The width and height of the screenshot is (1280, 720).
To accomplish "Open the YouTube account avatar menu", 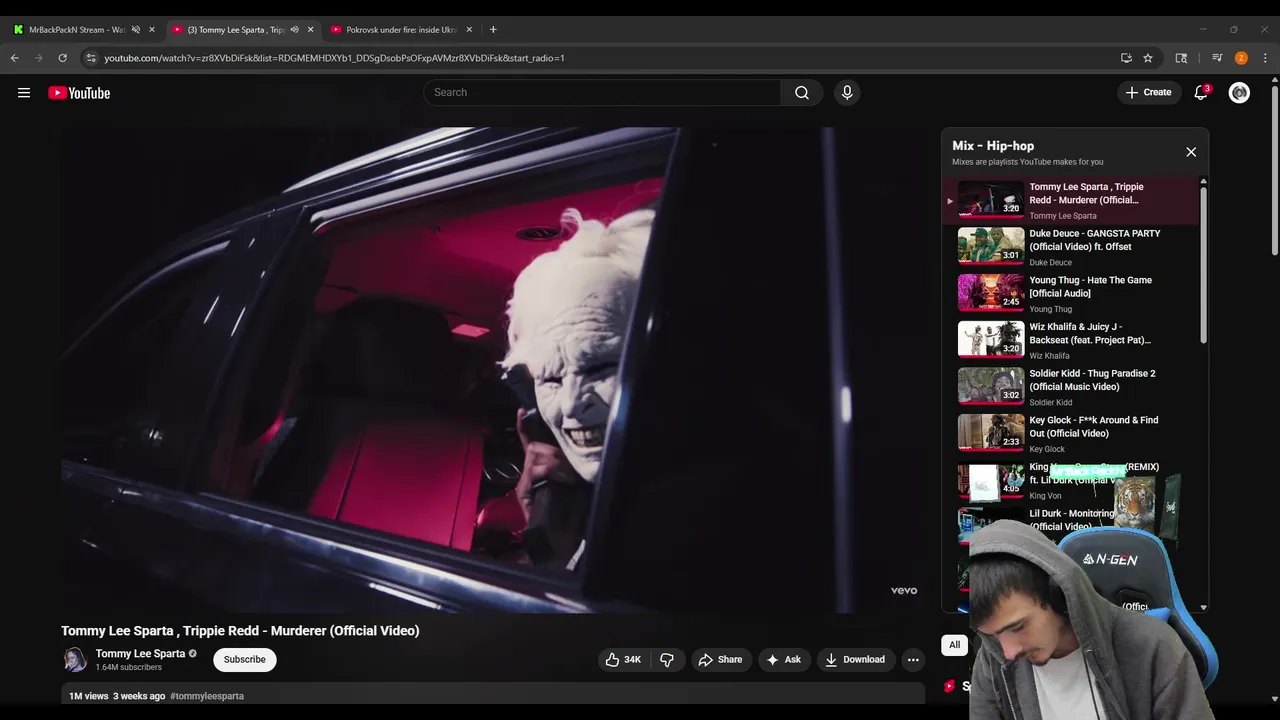I will pos(1239,92).
